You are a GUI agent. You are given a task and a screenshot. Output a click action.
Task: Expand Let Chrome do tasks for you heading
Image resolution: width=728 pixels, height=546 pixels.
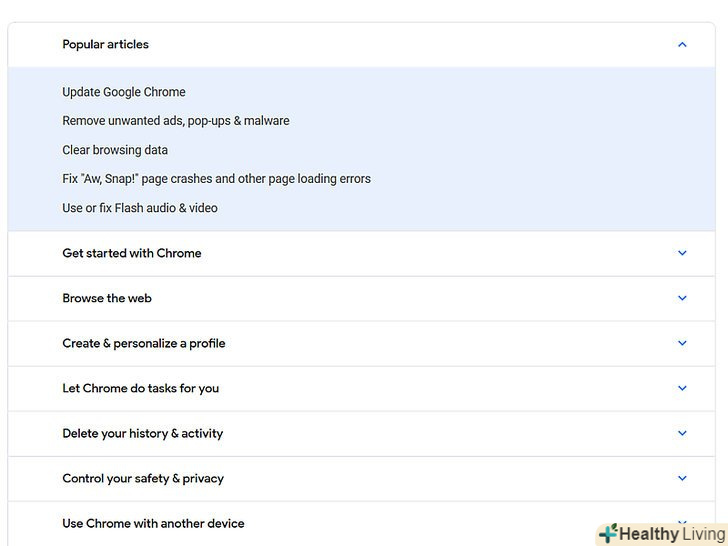pos(140,388)
